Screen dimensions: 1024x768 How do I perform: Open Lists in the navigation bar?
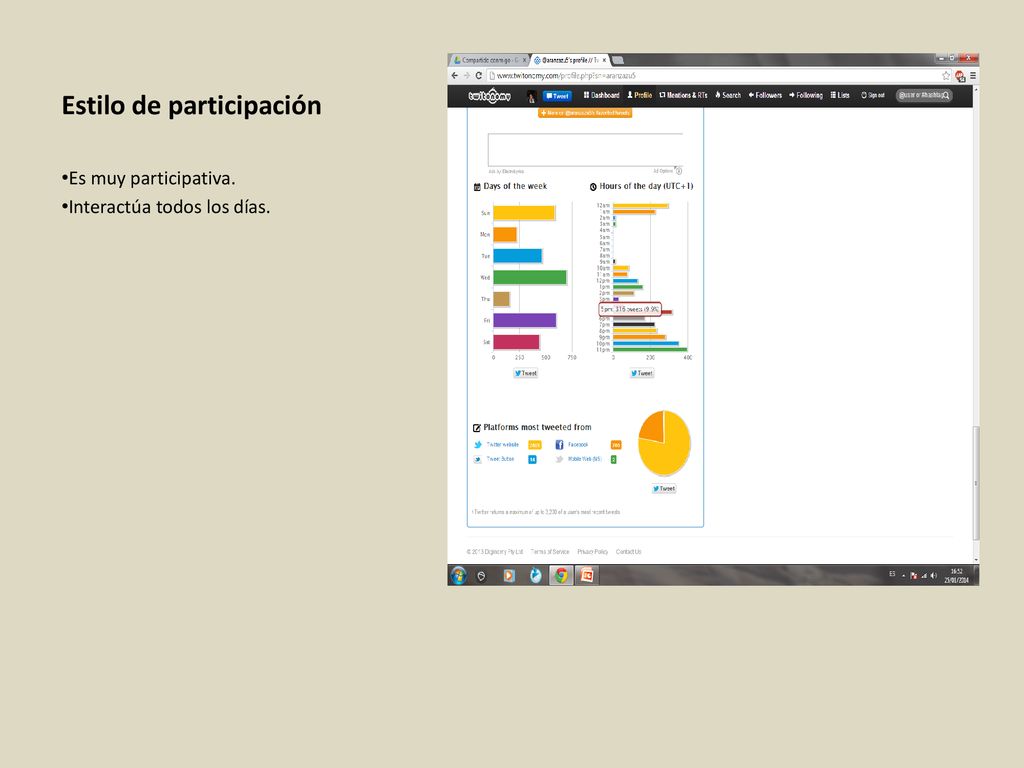click(x=840, y=95)
